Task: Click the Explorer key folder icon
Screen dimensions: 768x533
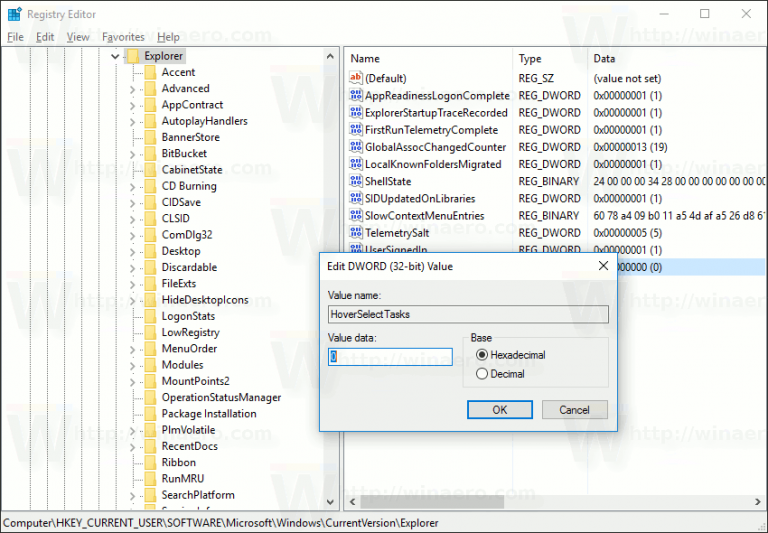Action: 133,56
